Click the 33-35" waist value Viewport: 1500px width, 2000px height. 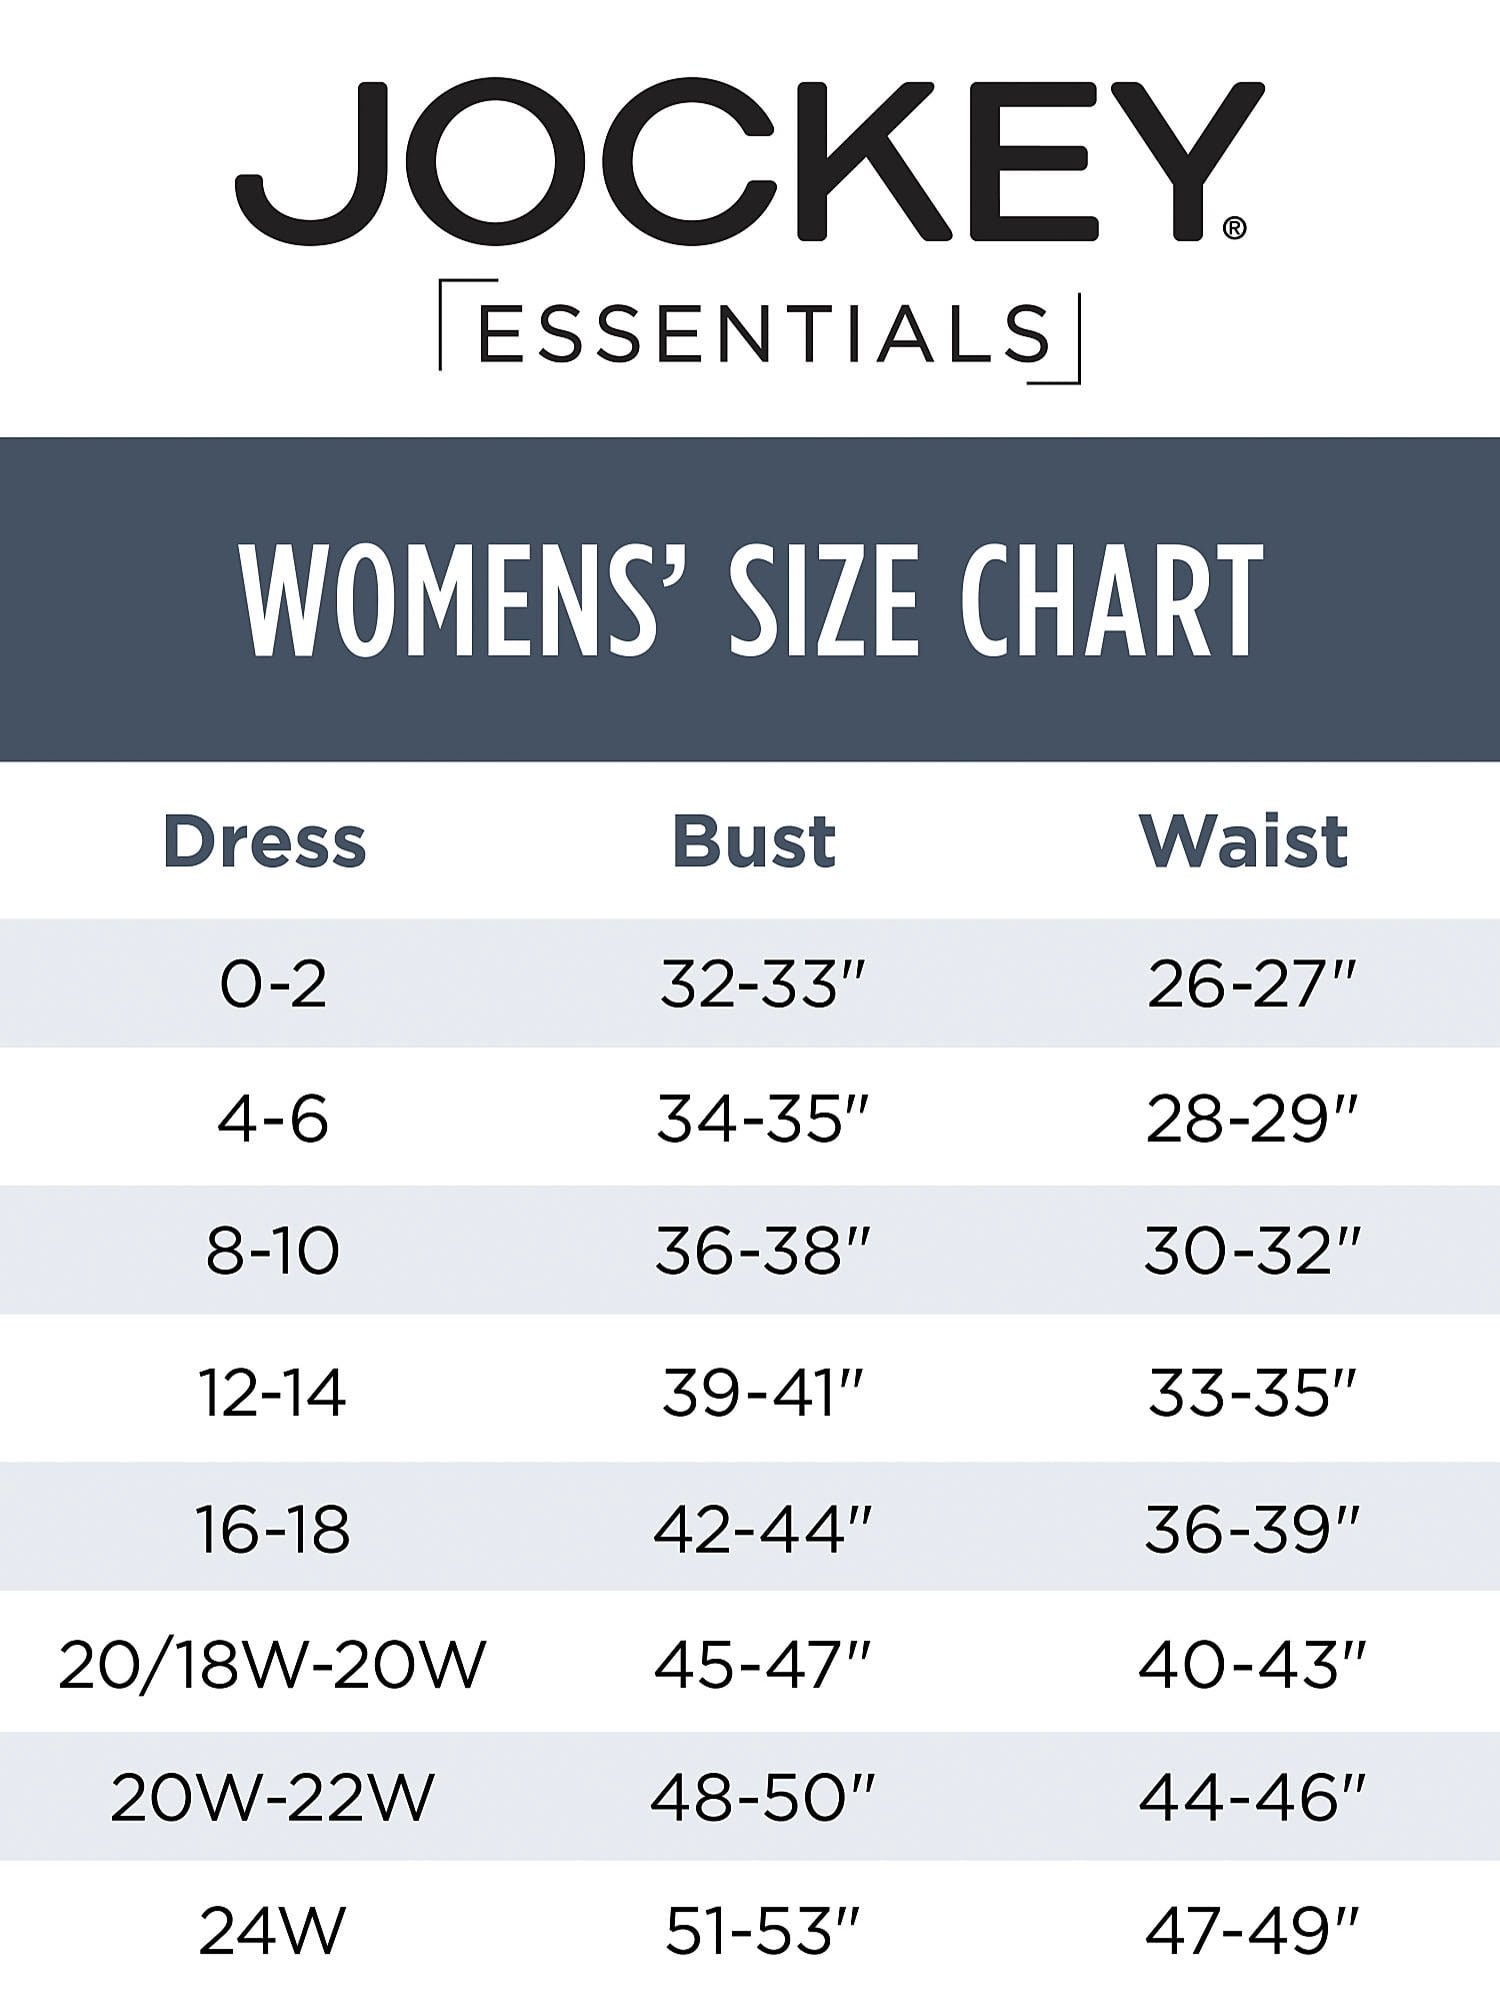click(1252, 1392)
